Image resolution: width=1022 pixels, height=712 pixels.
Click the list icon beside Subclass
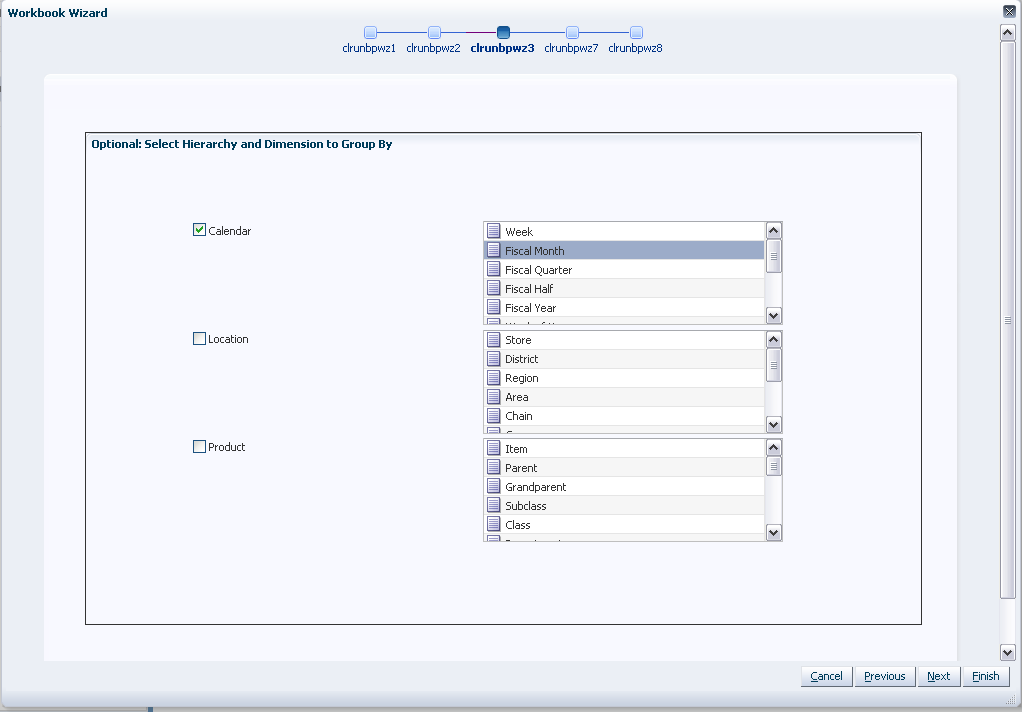(493, 505)
